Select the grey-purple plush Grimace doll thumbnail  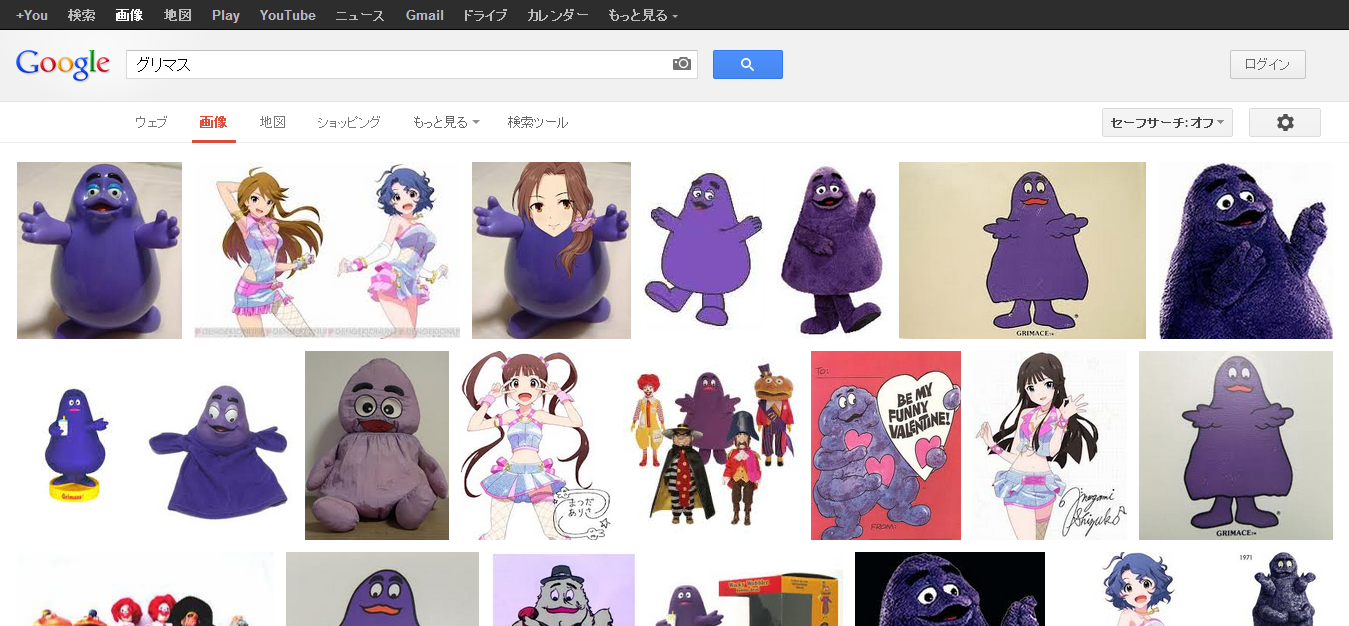(376, 445)
